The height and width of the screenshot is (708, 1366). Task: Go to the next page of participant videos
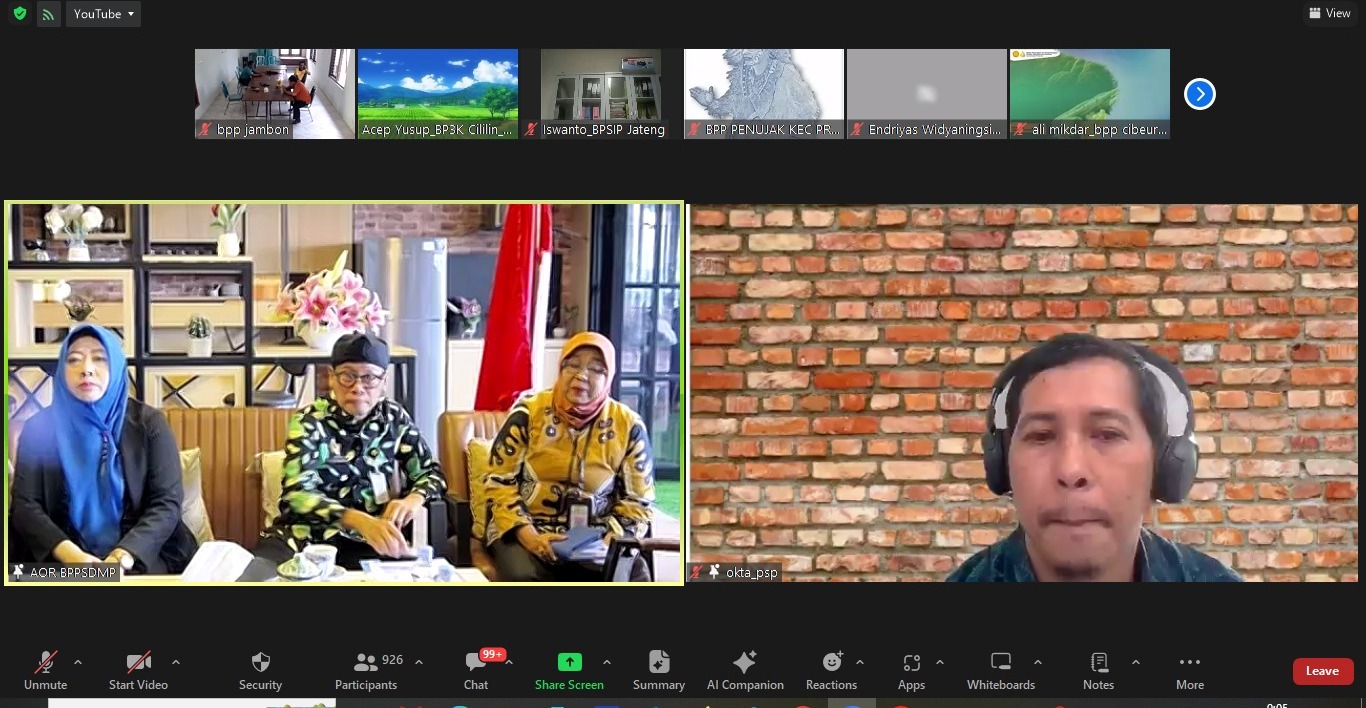click(1199, 93)
